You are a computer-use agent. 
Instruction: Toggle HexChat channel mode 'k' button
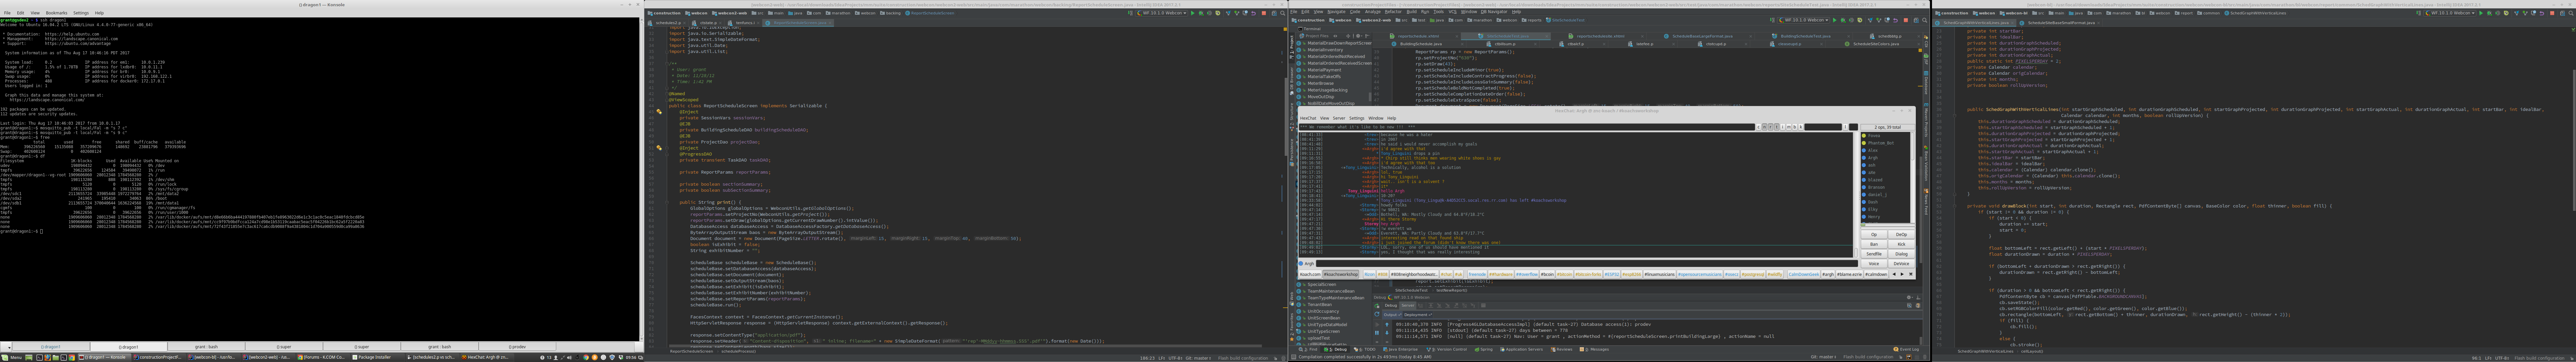coord(1801,127)
